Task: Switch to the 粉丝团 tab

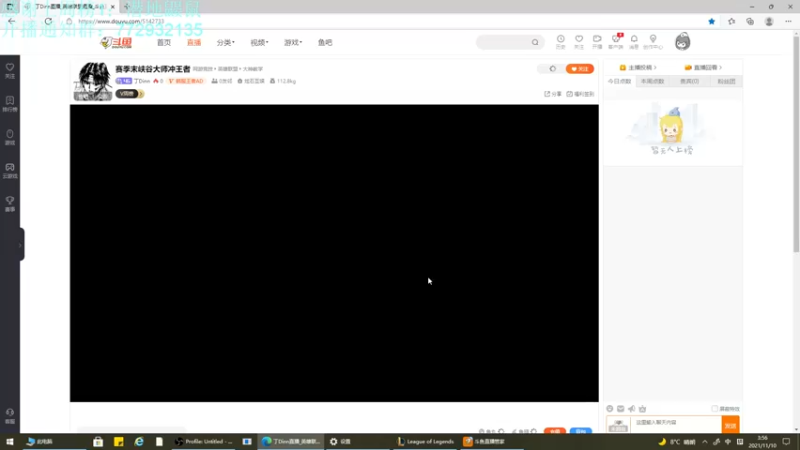Action: click(726, 81)
